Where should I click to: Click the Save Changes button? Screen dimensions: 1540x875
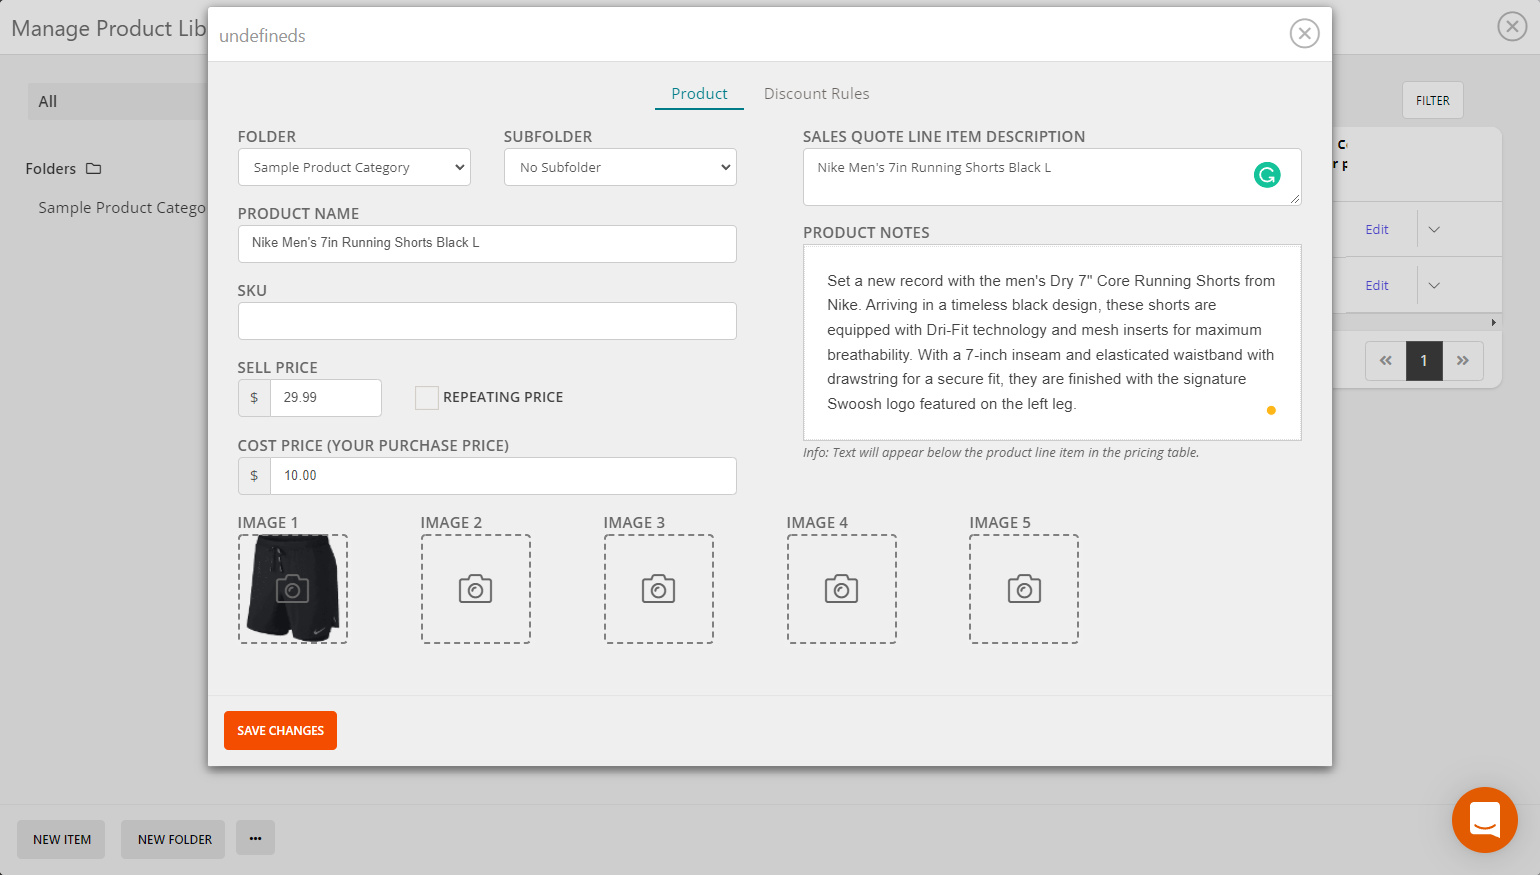[x=280, y=730]
